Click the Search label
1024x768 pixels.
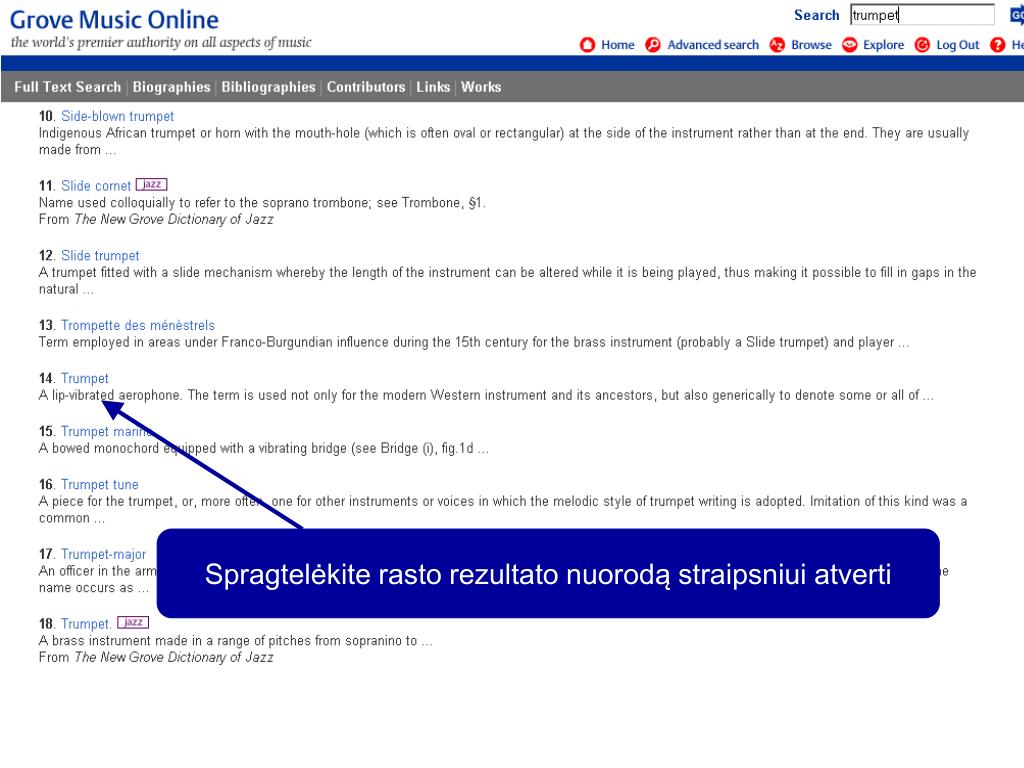click(x=816, y=15)
